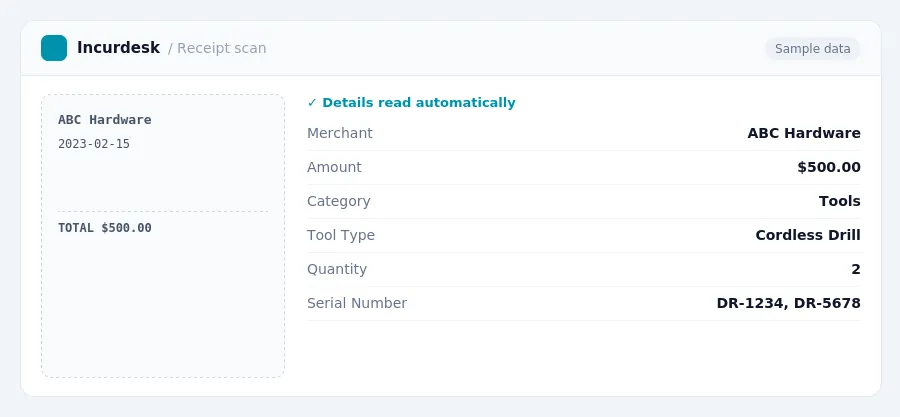Click the Category field label
Image resolution: width=900 pixels, height=417 pixels.
click(x=339, y=201)
